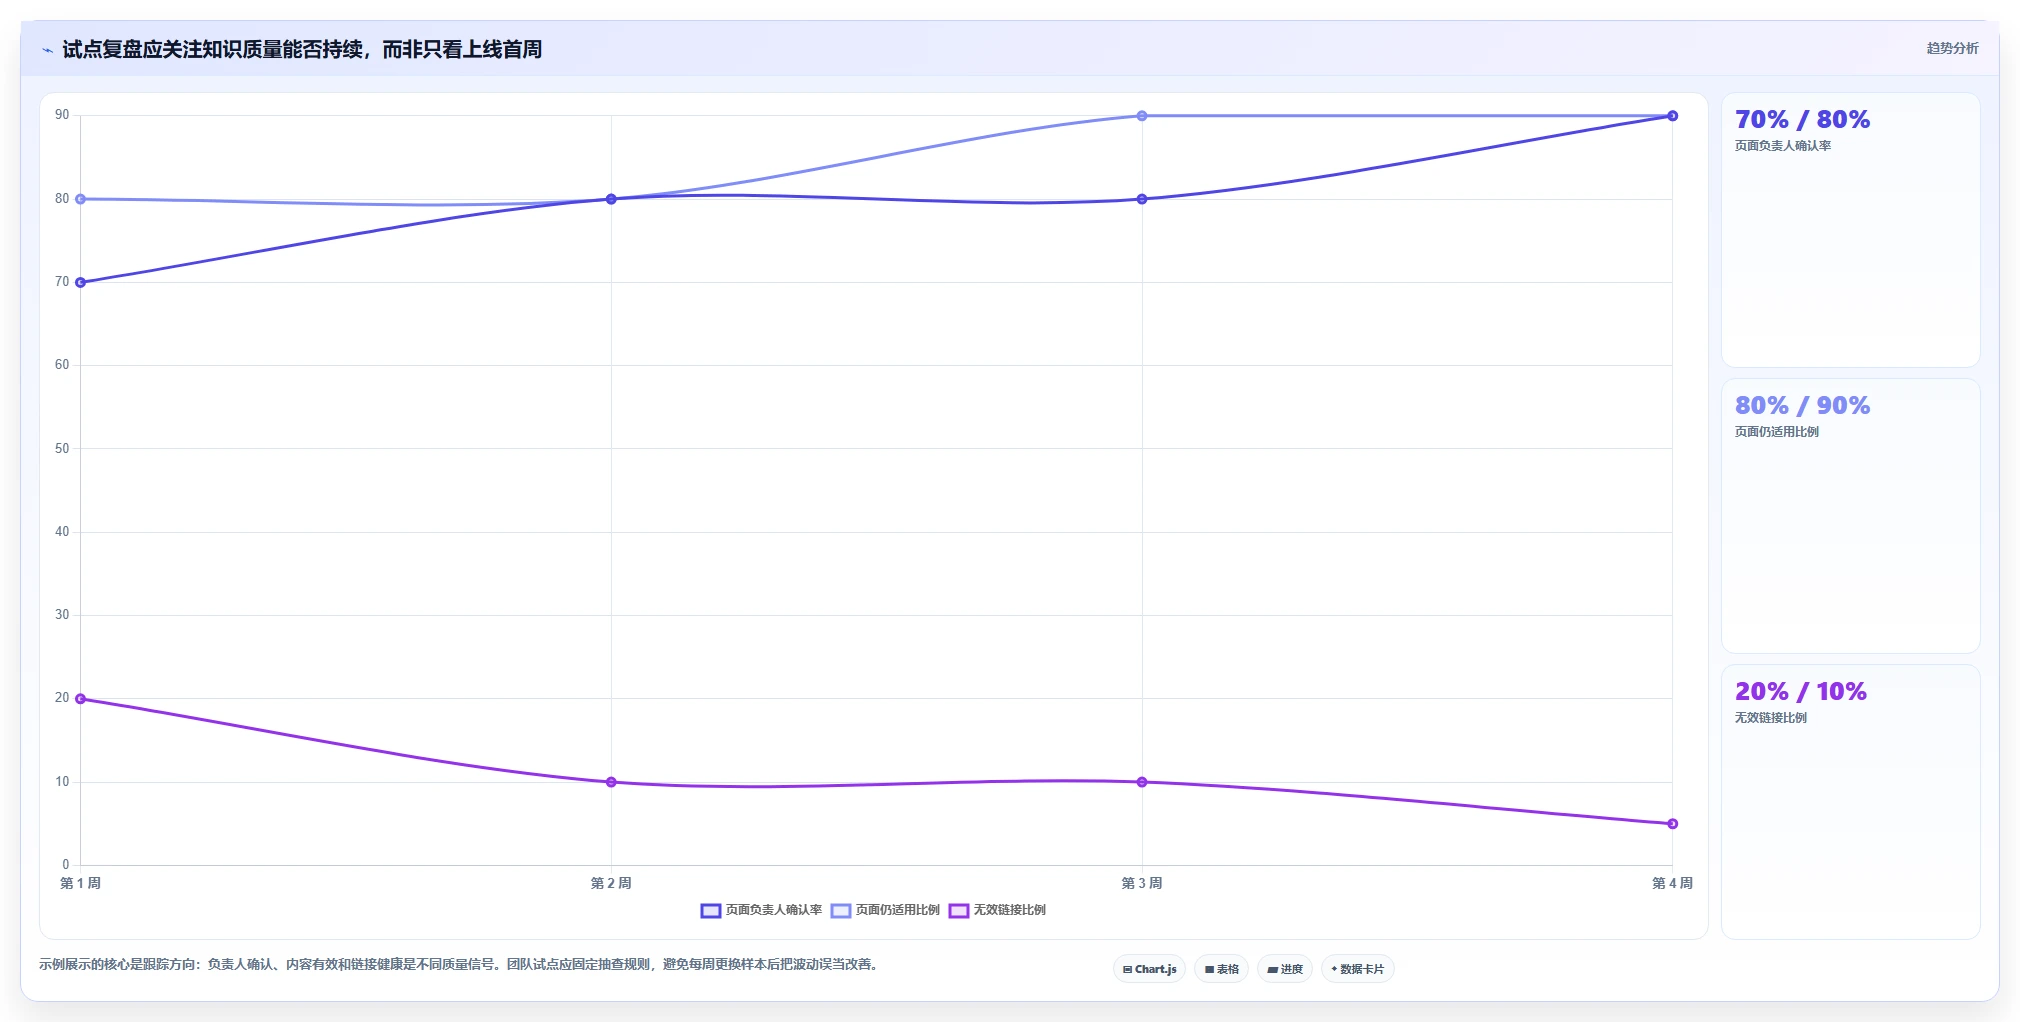Click the 第 3 周 data point at 90
Screen dimensions: 2020x1022
[x=1142, y=116]
